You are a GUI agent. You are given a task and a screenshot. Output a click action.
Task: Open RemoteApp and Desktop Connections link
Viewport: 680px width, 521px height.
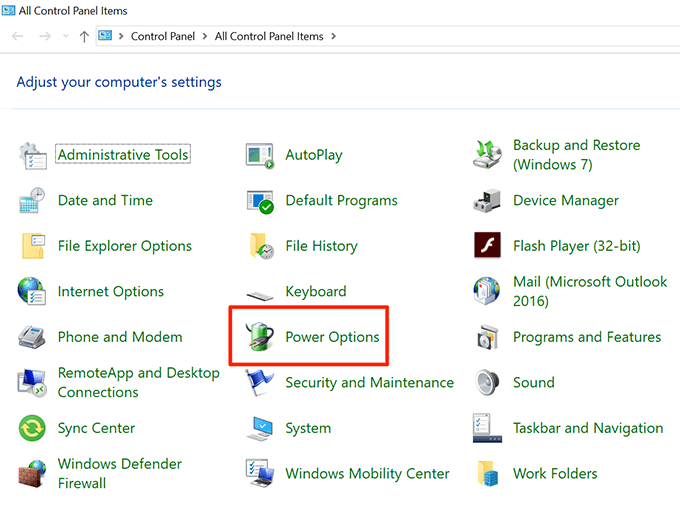click(139, 383)
